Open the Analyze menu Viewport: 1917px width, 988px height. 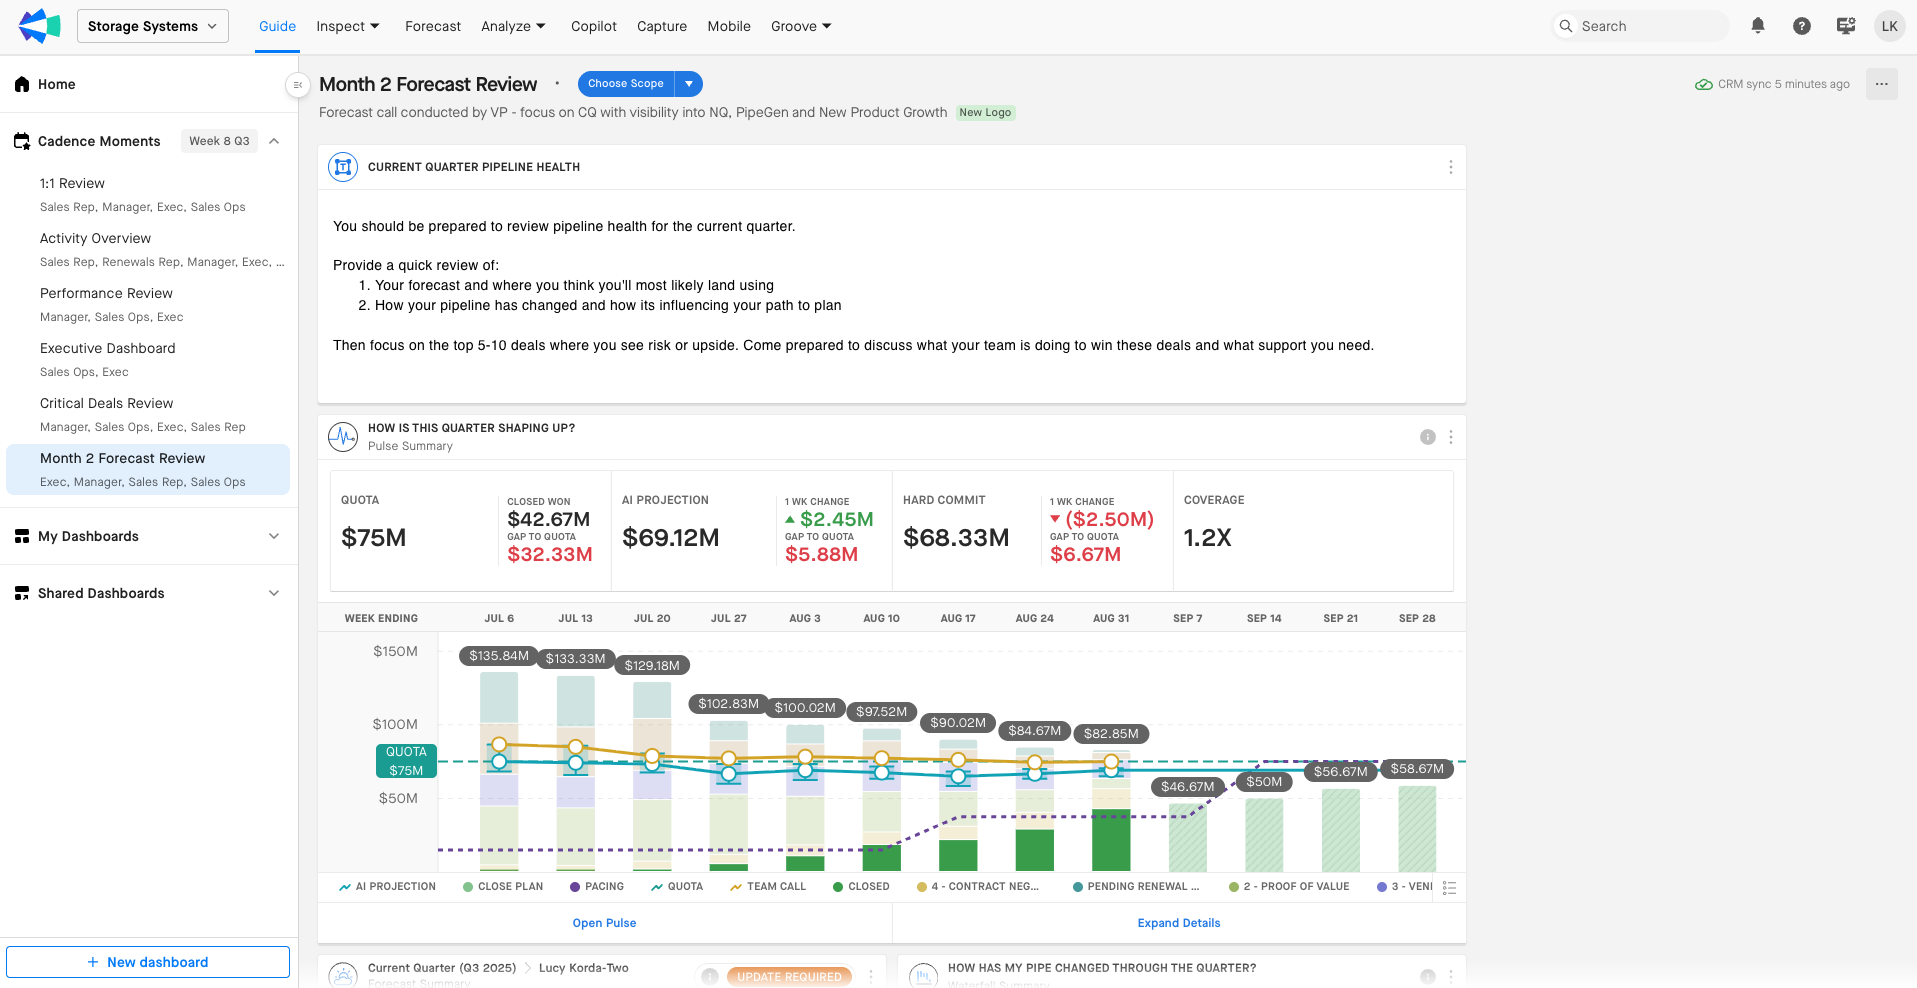(513, 26)
